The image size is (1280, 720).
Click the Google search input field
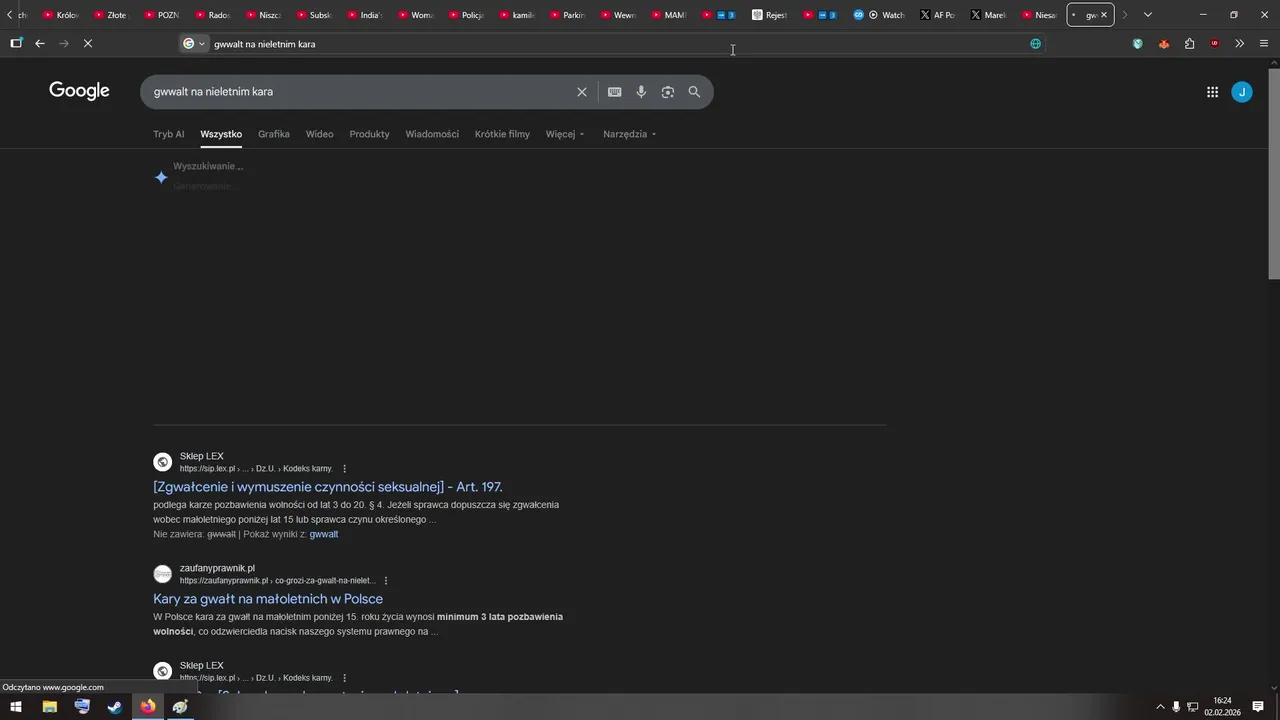click(360, 92)
